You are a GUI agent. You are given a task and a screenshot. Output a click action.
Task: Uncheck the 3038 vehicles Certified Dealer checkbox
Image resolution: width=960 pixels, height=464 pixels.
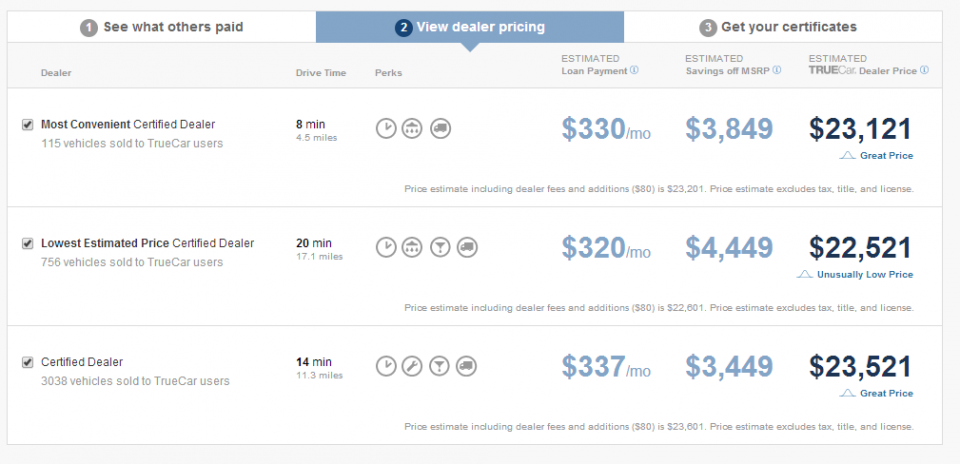[27, 362]
